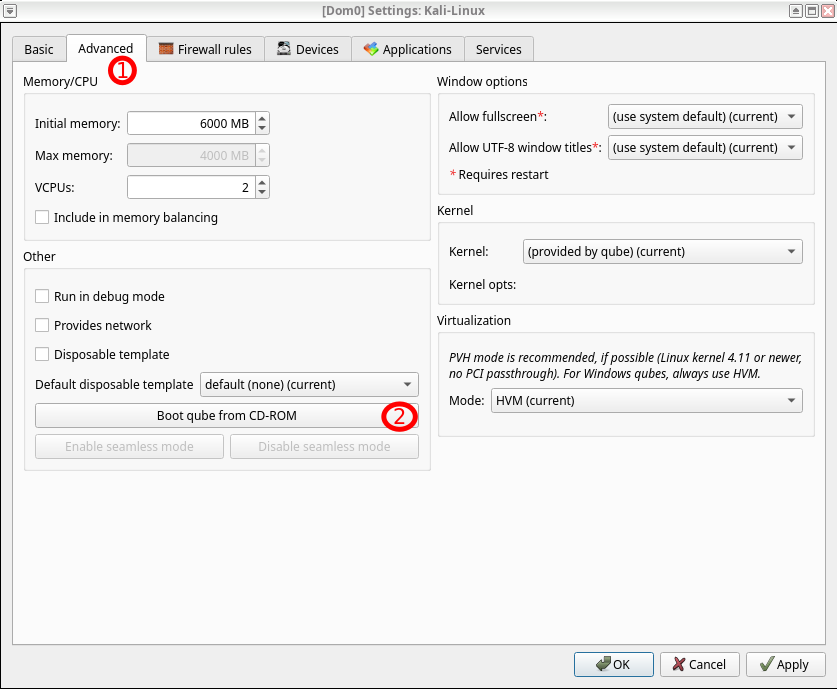The width and height of the screenshot is (837, 689).
Task: Open the Applications tab
Action: 408,49
